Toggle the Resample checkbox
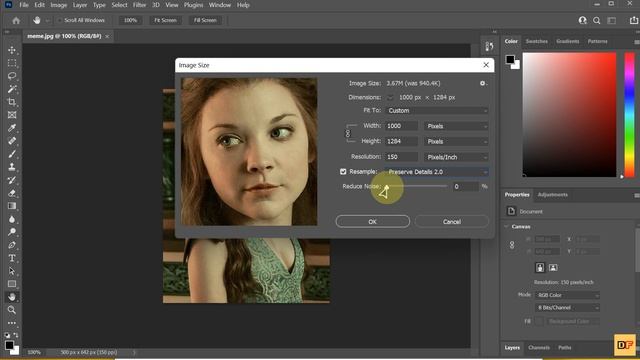Viewport: 640px width, 360px height. tap(343, 172)
